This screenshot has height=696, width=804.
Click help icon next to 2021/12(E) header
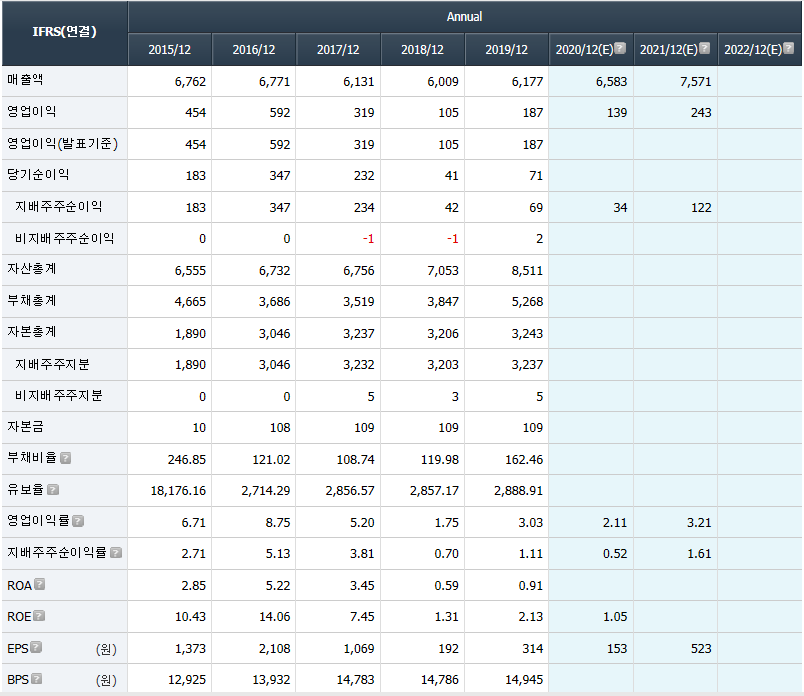tap(705, 48)
